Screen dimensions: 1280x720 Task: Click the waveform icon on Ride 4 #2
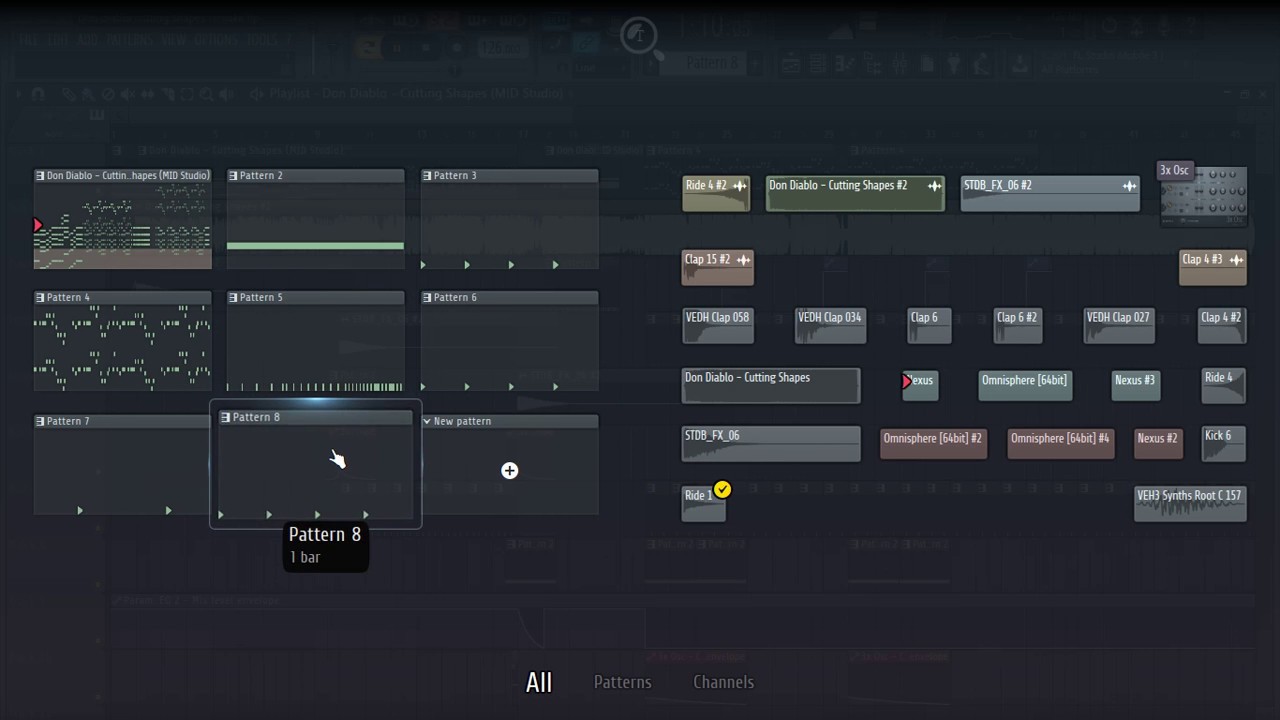tap(740, 186)
